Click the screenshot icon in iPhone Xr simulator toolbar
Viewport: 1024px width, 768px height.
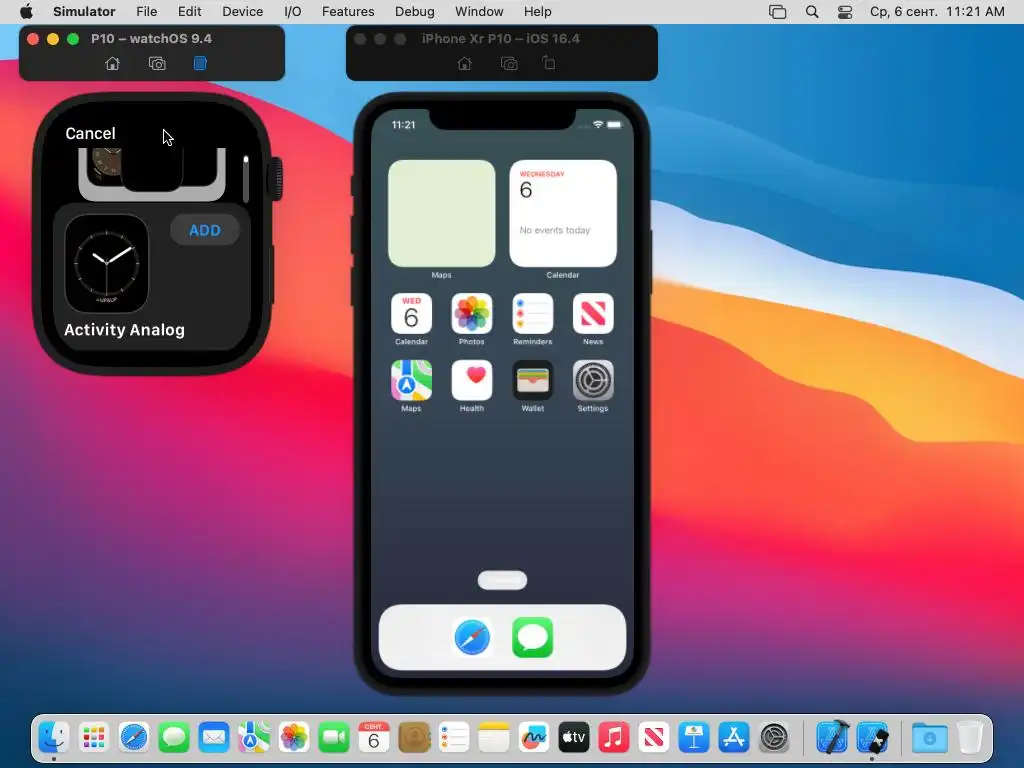[509, 63]
